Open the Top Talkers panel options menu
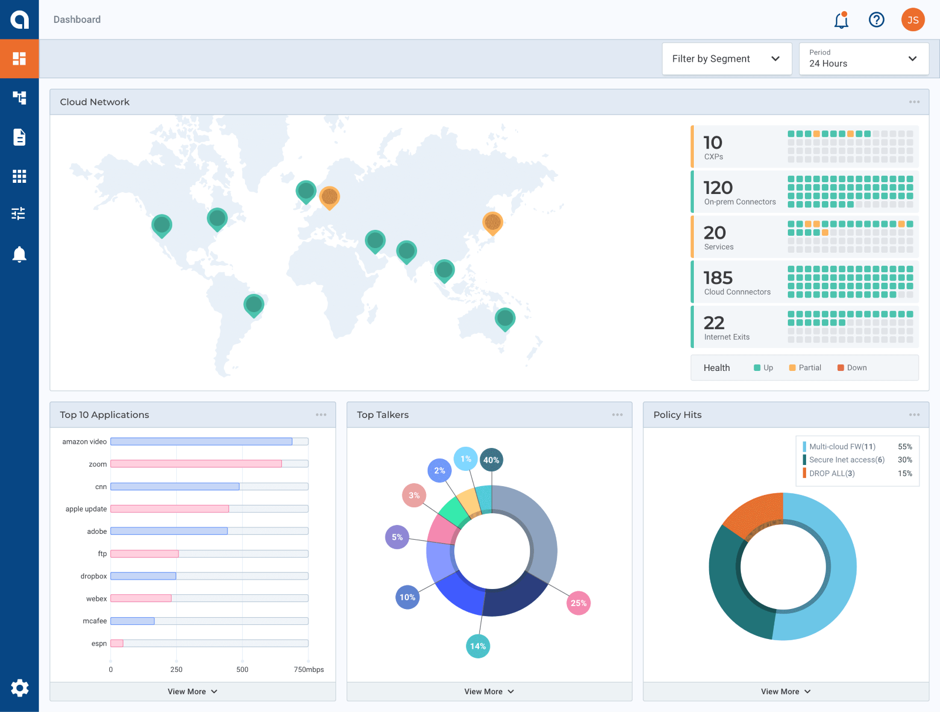940x712 pixels. [x=617, y=415]
